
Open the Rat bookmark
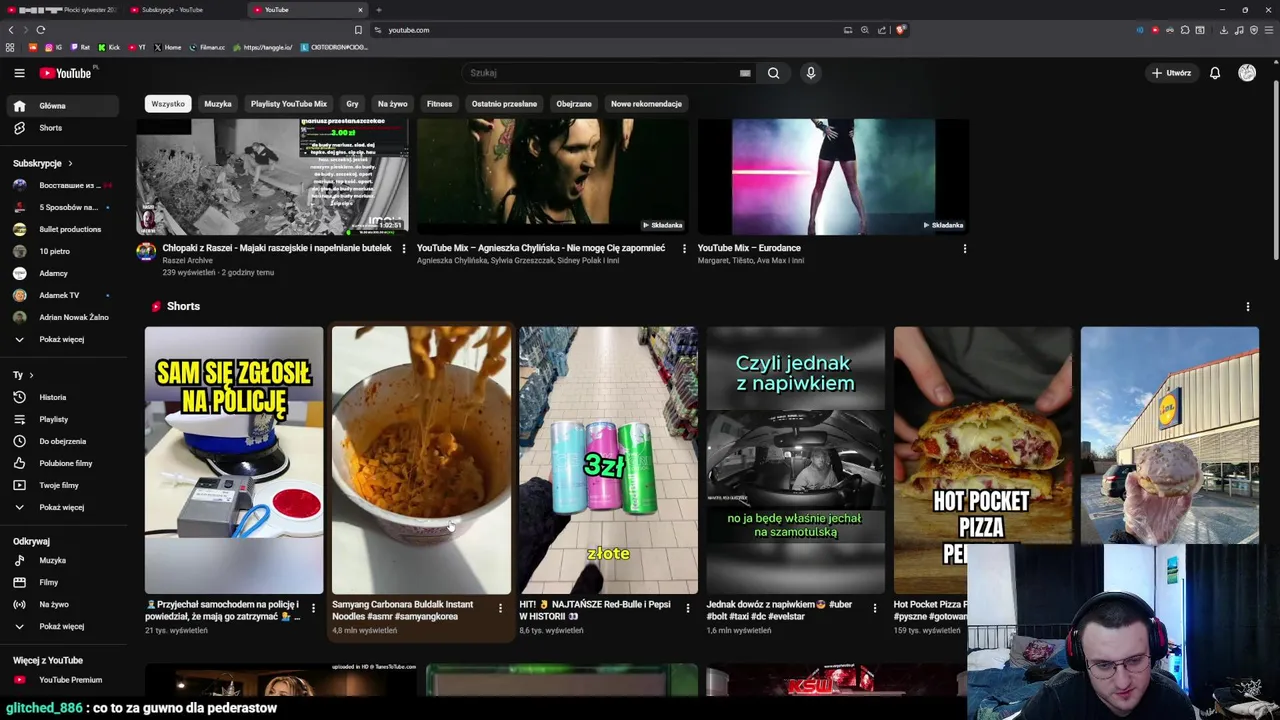(80, 47)
